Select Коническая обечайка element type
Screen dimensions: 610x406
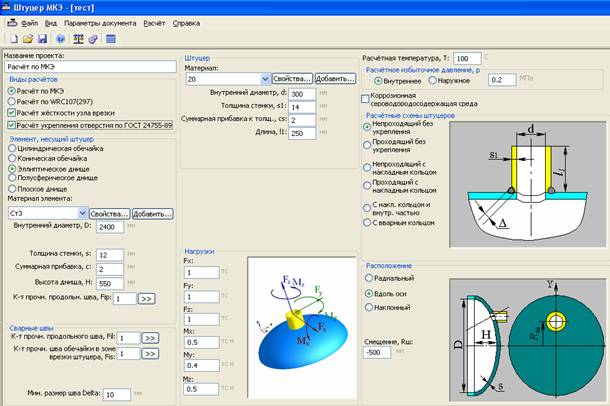pyautogui.click(x=12, y=158)
